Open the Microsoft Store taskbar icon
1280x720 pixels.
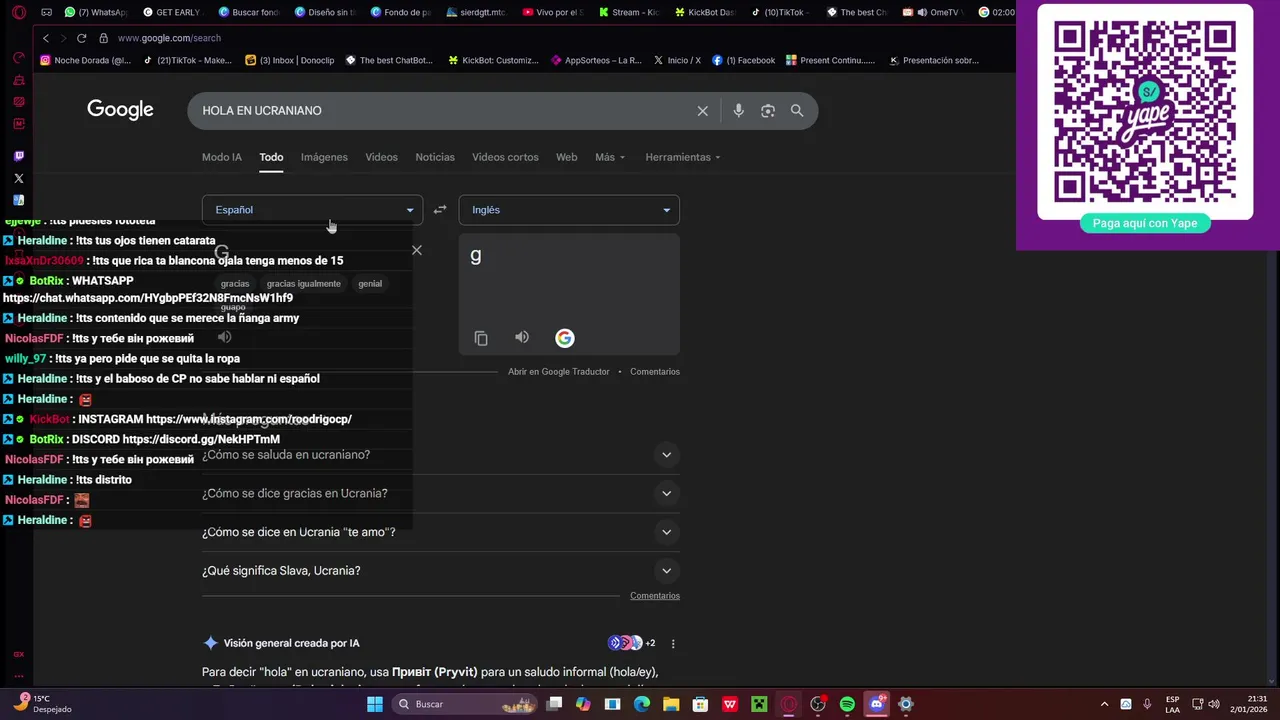700,704
